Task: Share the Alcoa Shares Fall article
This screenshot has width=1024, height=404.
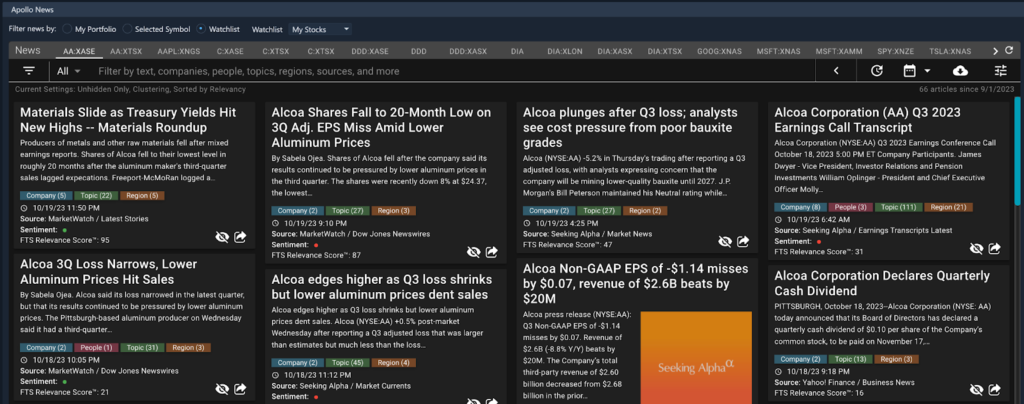Action: click(492, 251)
